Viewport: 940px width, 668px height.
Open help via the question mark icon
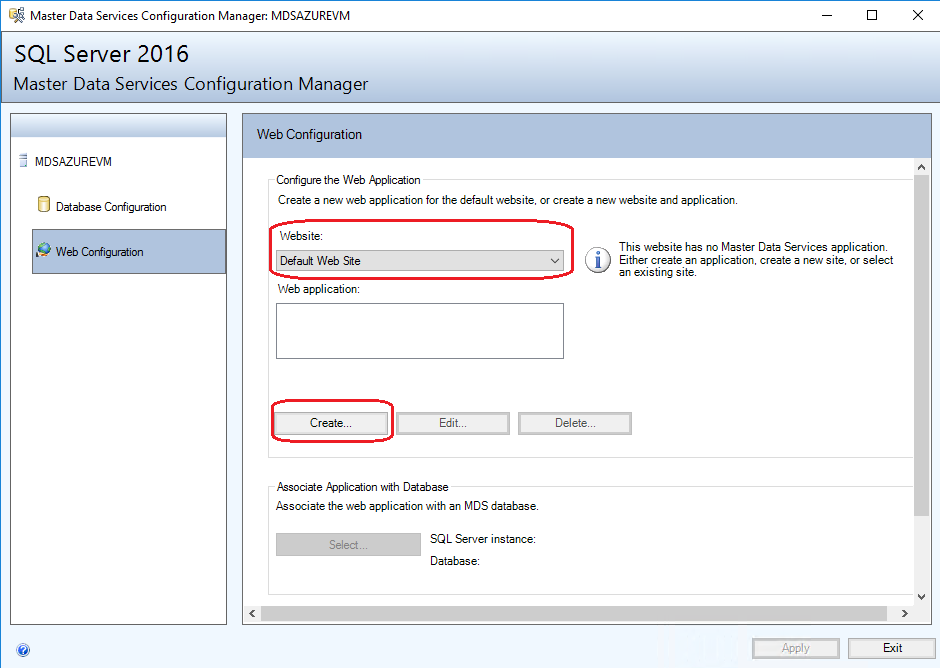23,650
